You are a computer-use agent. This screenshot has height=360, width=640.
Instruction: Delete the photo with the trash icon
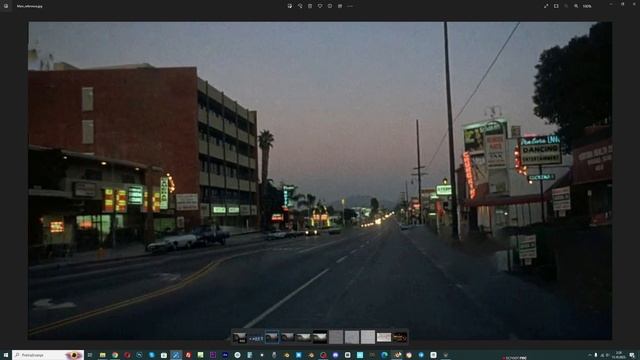coord(310,6)
